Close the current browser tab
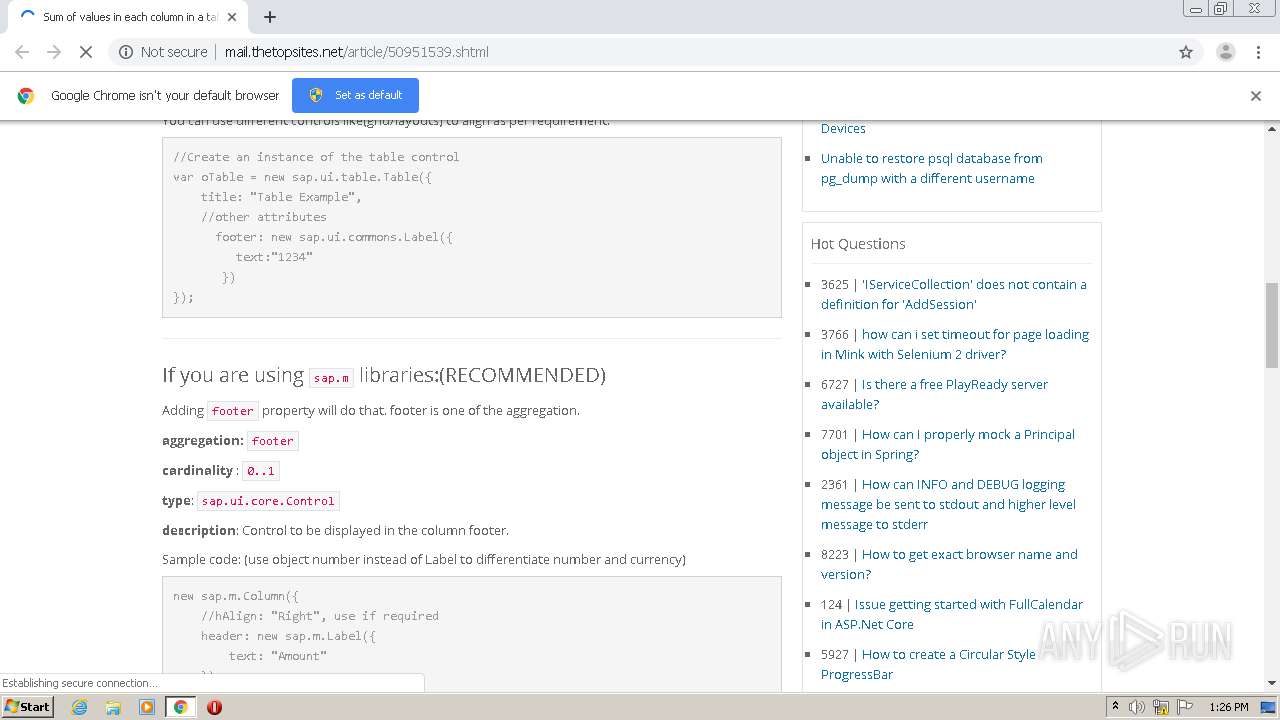The width and height of the screenshot is (1280, 720). (x=232, y=17)
